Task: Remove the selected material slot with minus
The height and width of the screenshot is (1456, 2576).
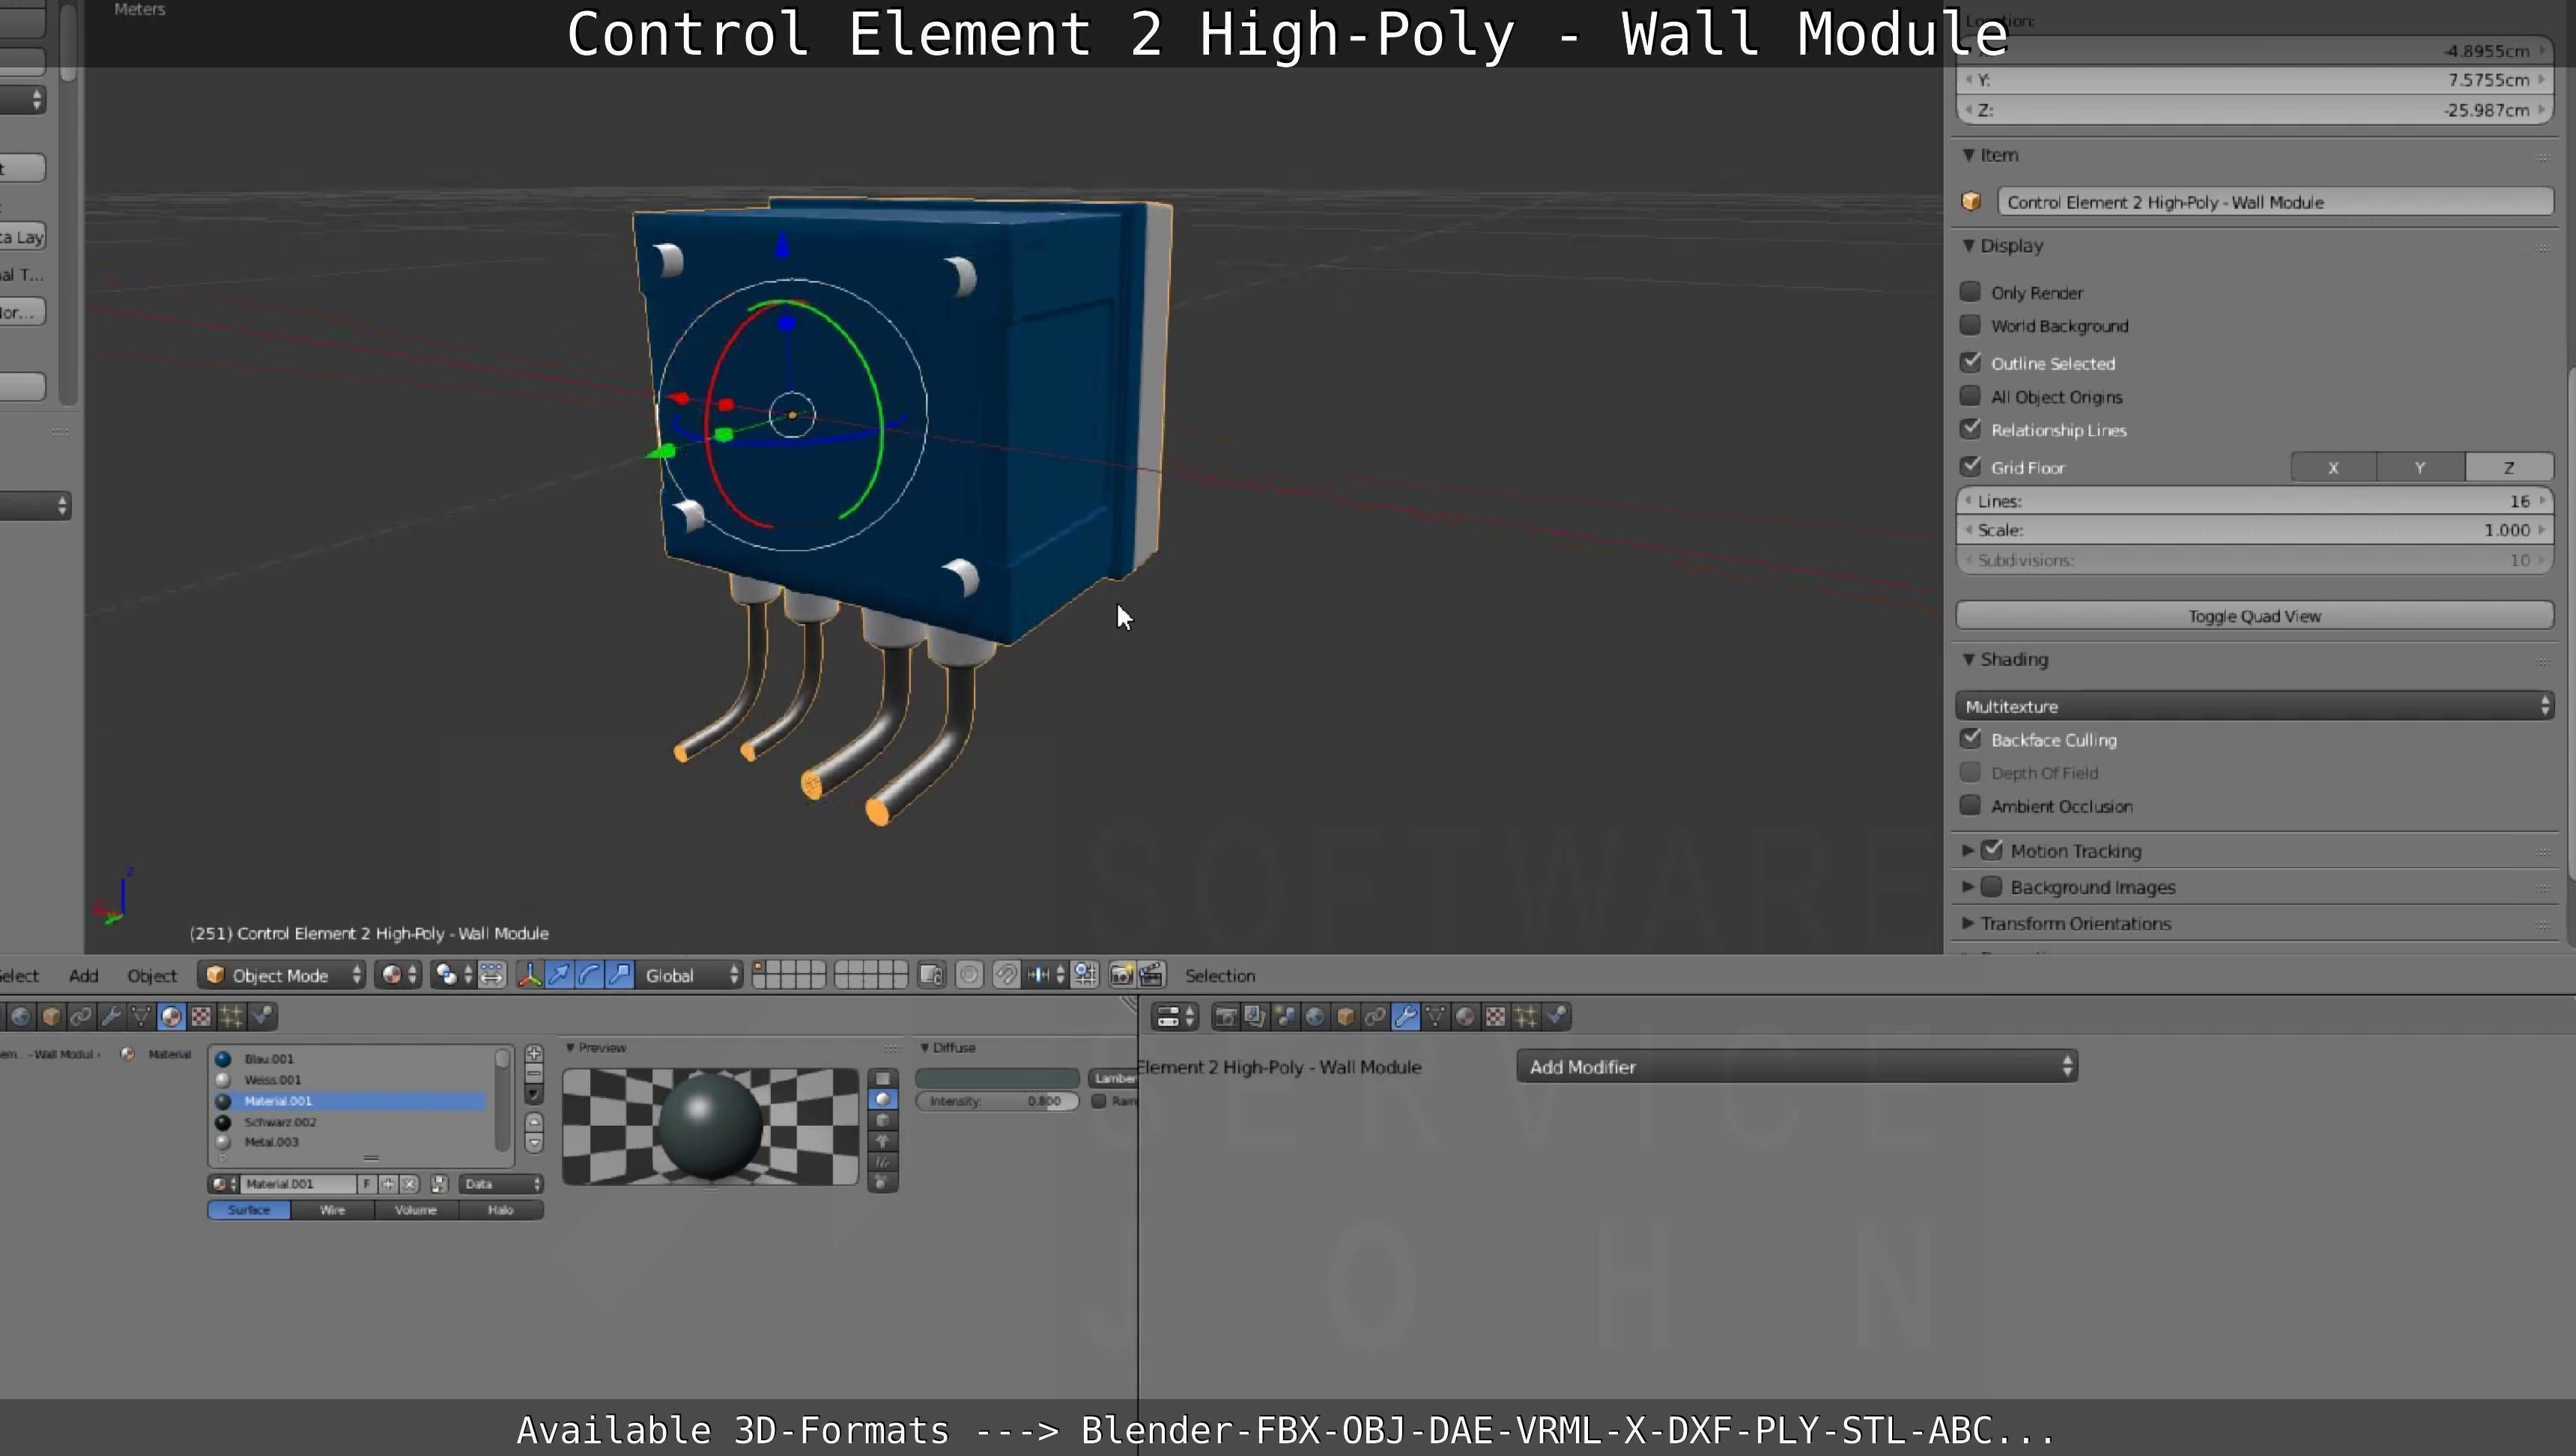Action: pos(534,1073)
